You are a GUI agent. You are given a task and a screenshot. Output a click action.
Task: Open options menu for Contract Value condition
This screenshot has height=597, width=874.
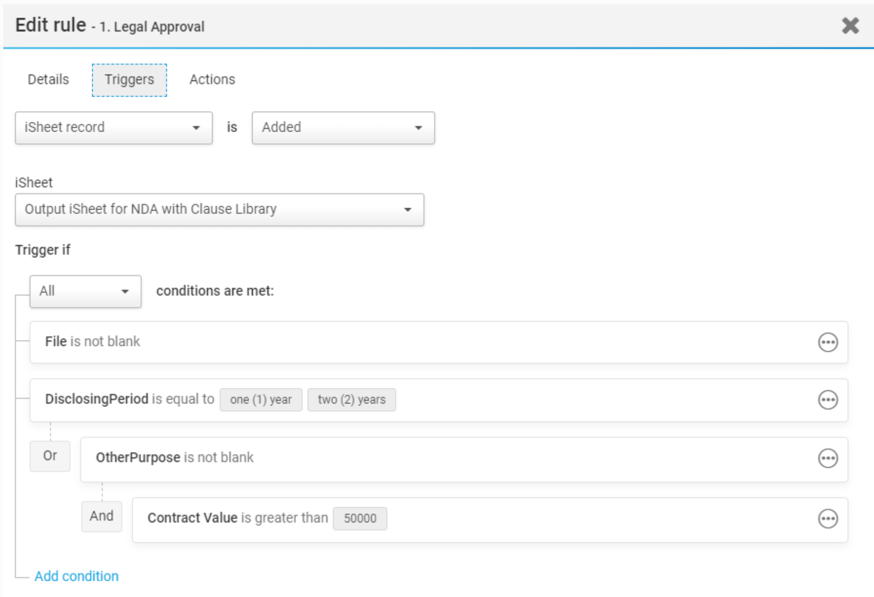[x=828, y=518]
